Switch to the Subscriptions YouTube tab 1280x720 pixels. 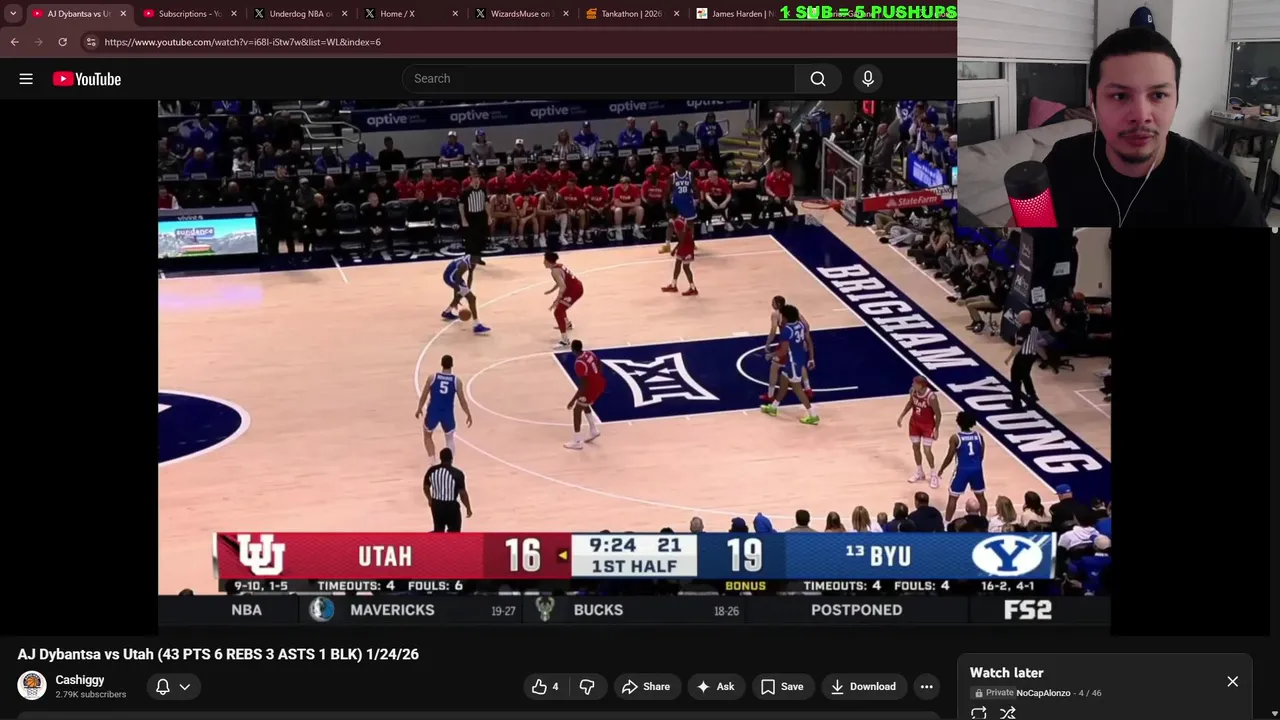pos(188,14)
